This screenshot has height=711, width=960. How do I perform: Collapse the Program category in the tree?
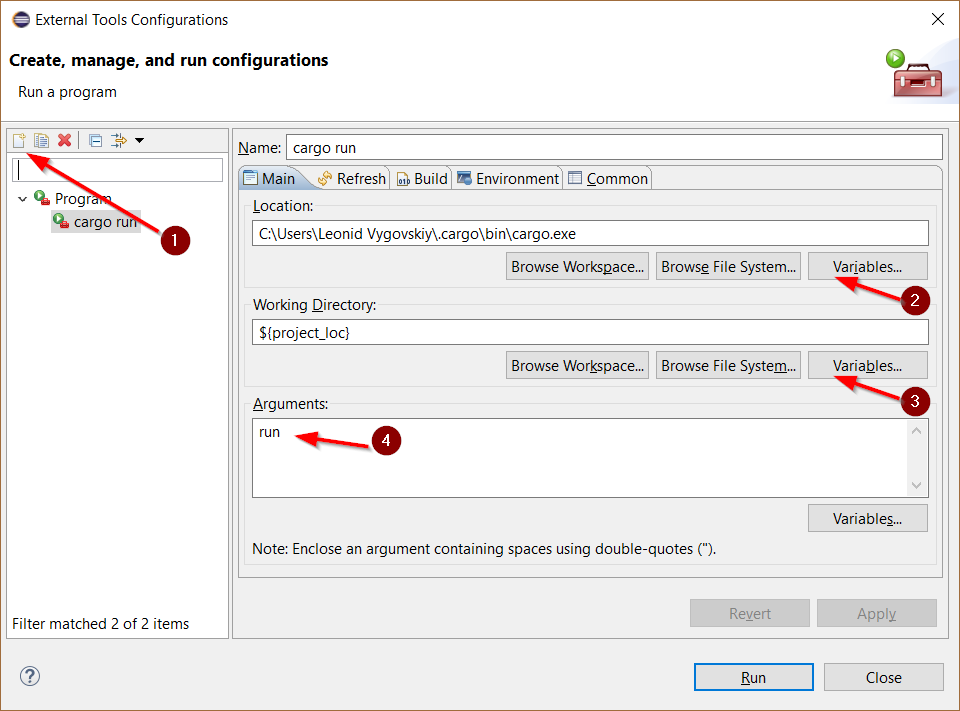(x=23, y=198)
